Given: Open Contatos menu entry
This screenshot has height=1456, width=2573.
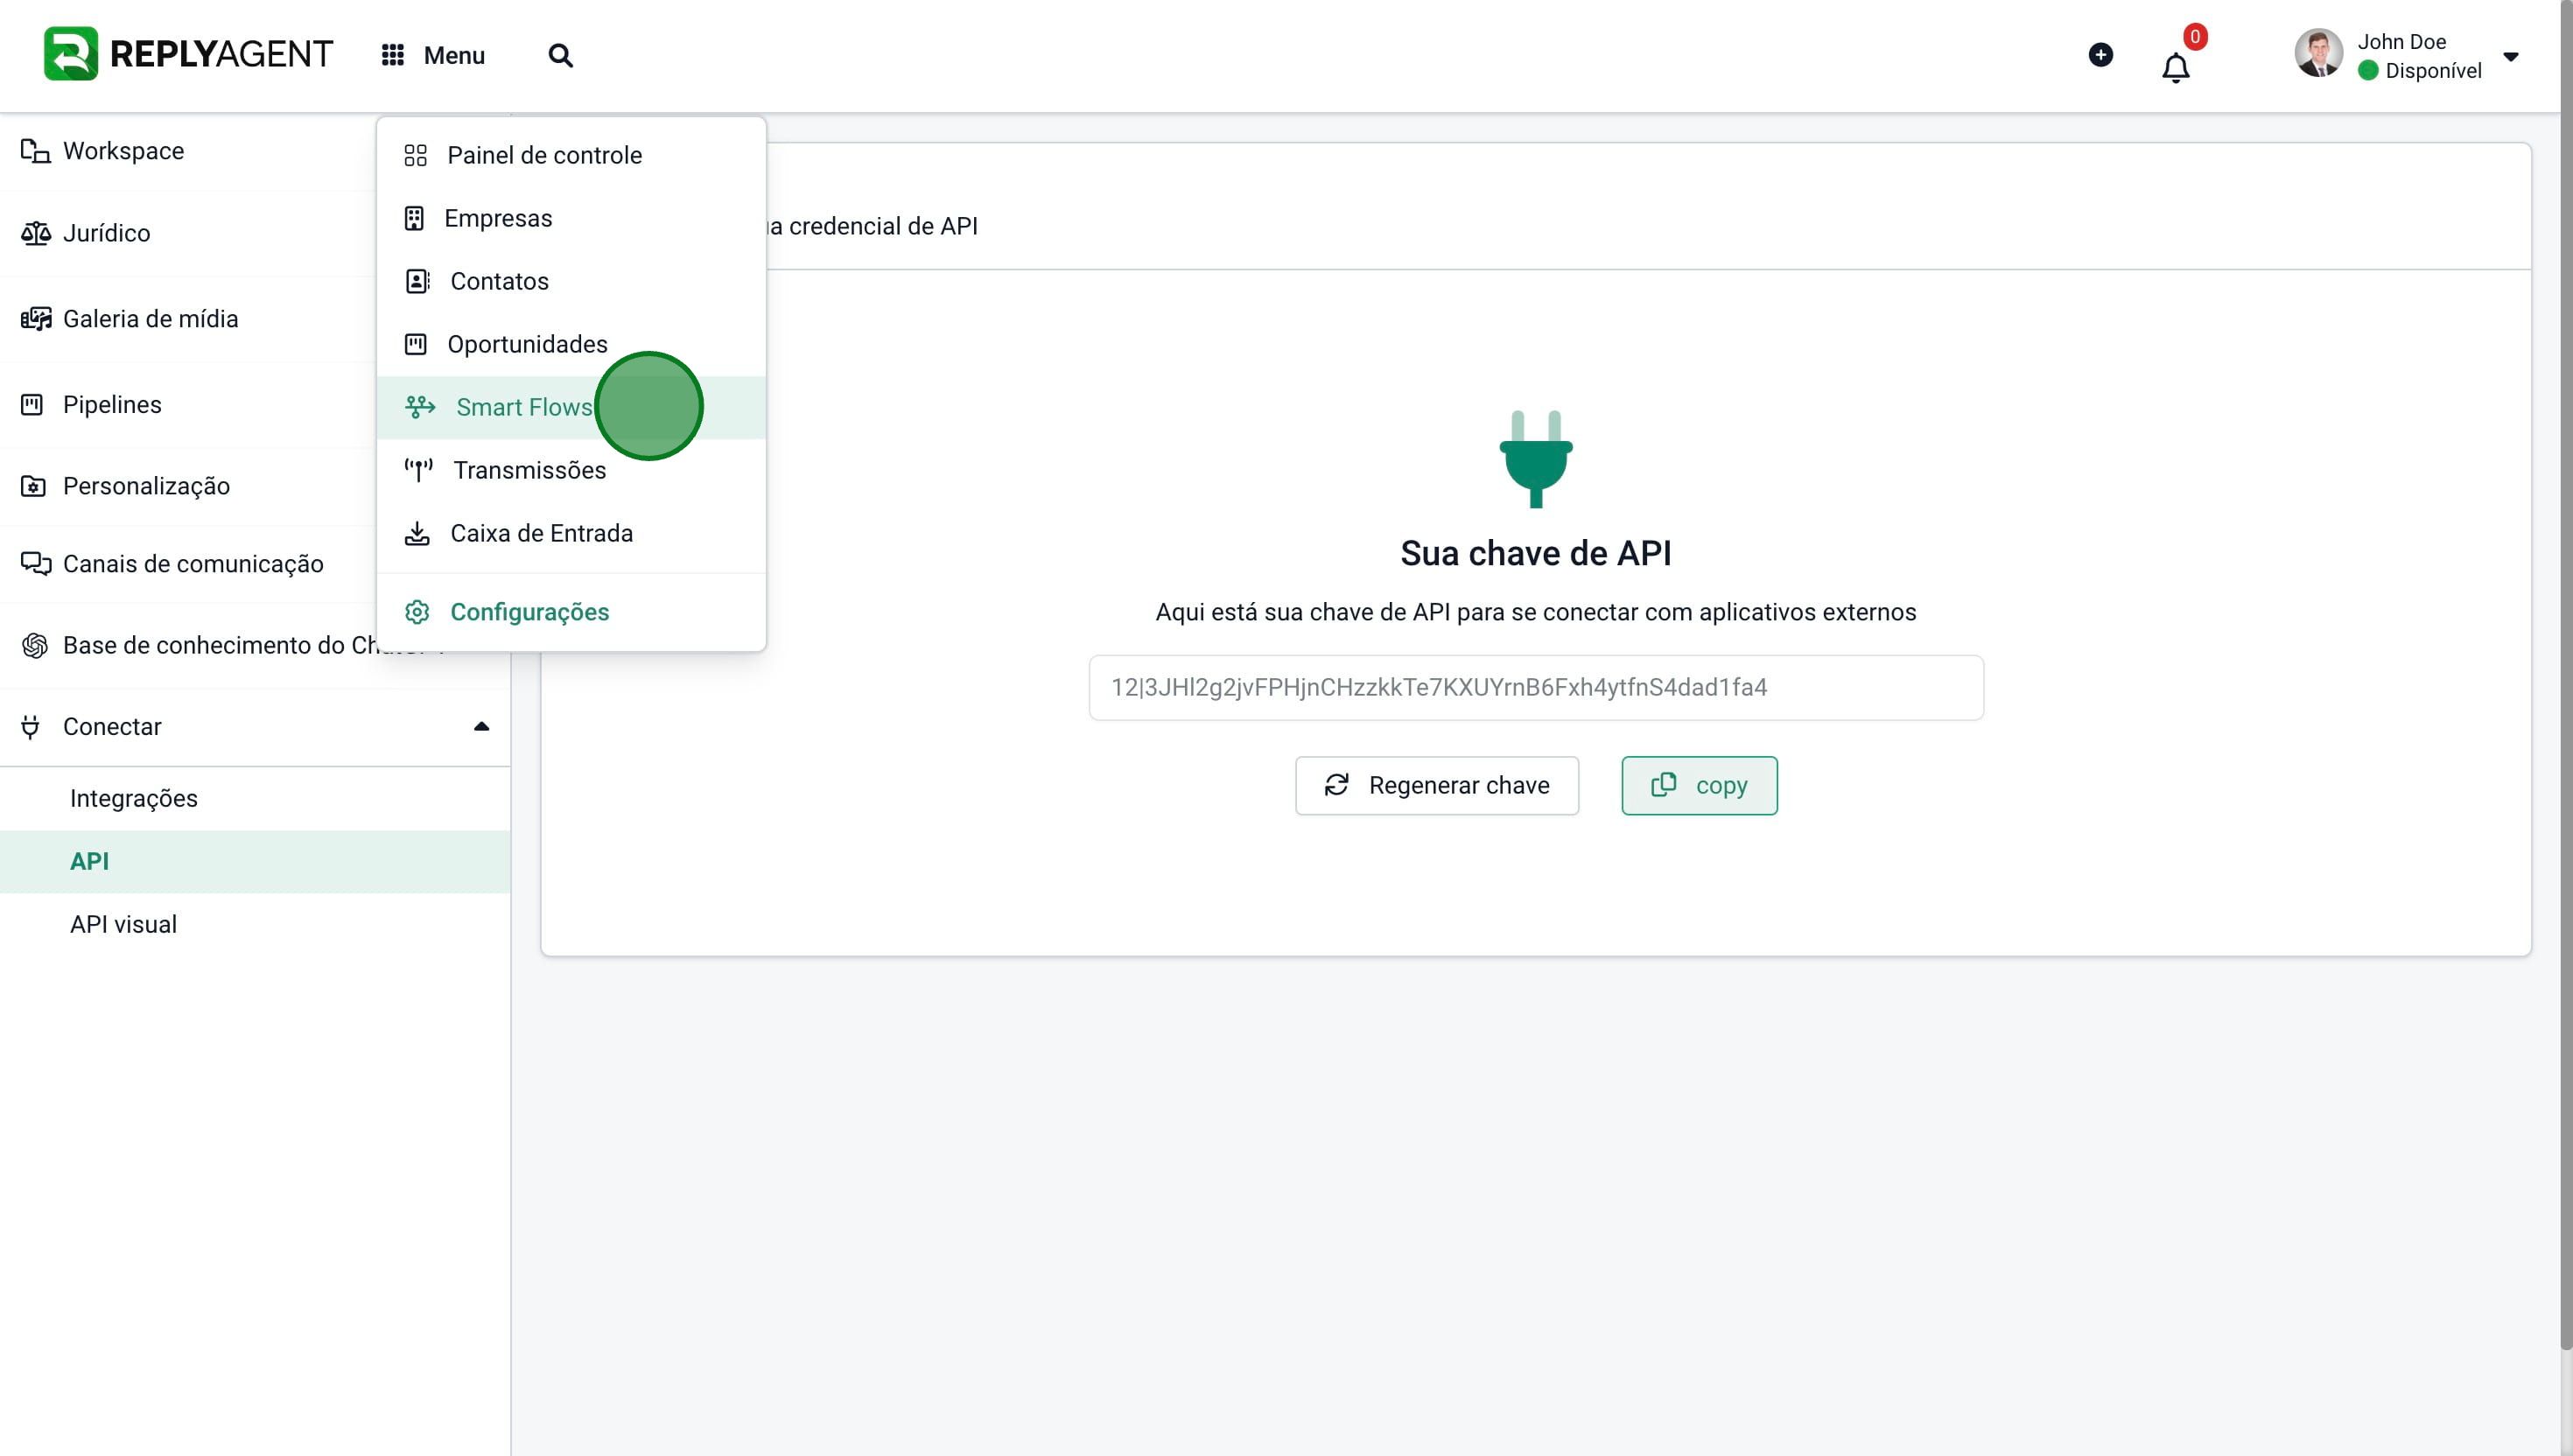Looking at the screenshot, I should click(x=571, y=281).
